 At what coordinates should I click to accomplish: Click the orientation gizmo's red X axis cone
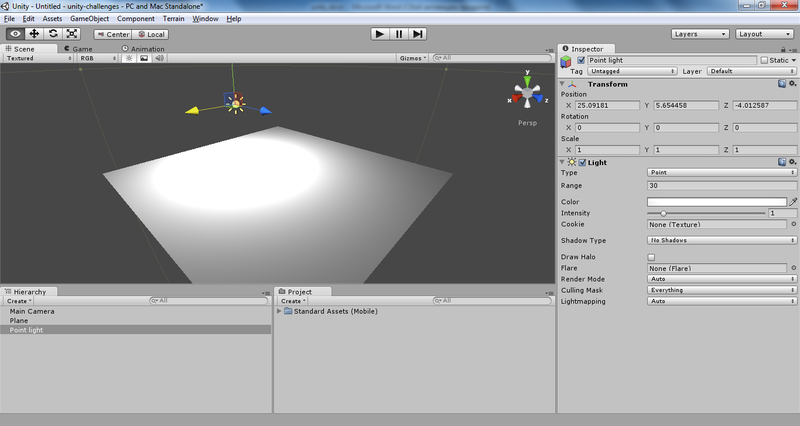point(517,98)
